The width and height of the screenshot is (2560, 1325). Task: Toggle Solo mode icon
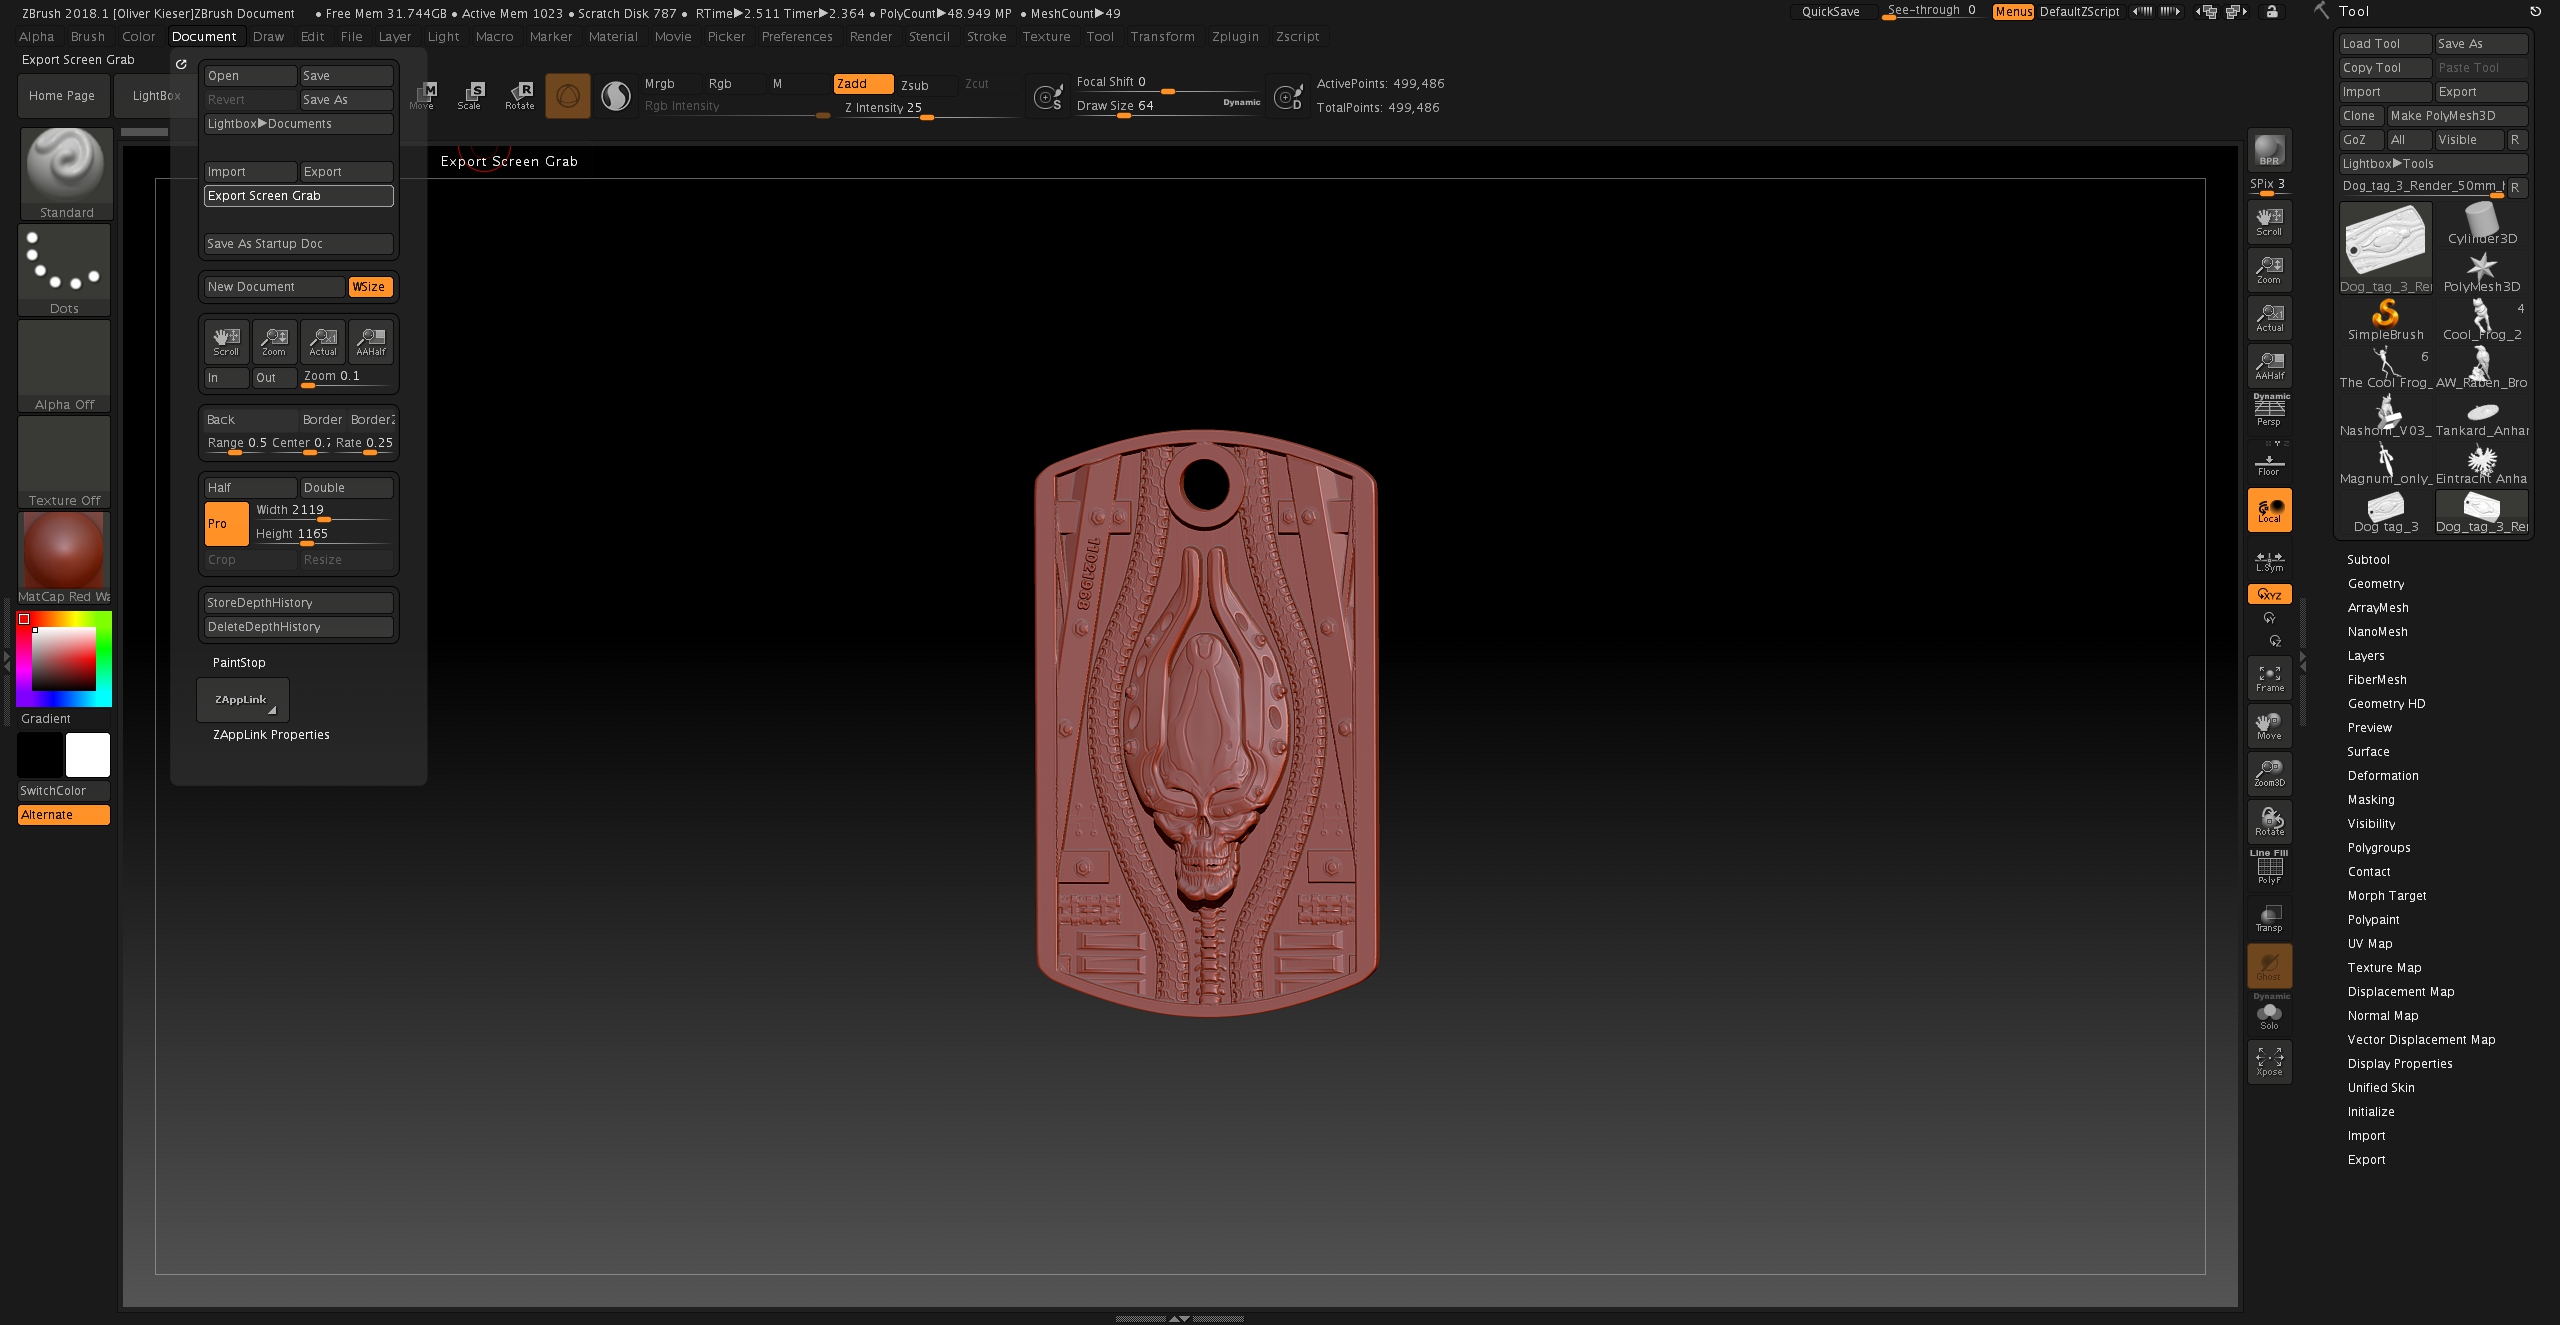[2269, 1014]
